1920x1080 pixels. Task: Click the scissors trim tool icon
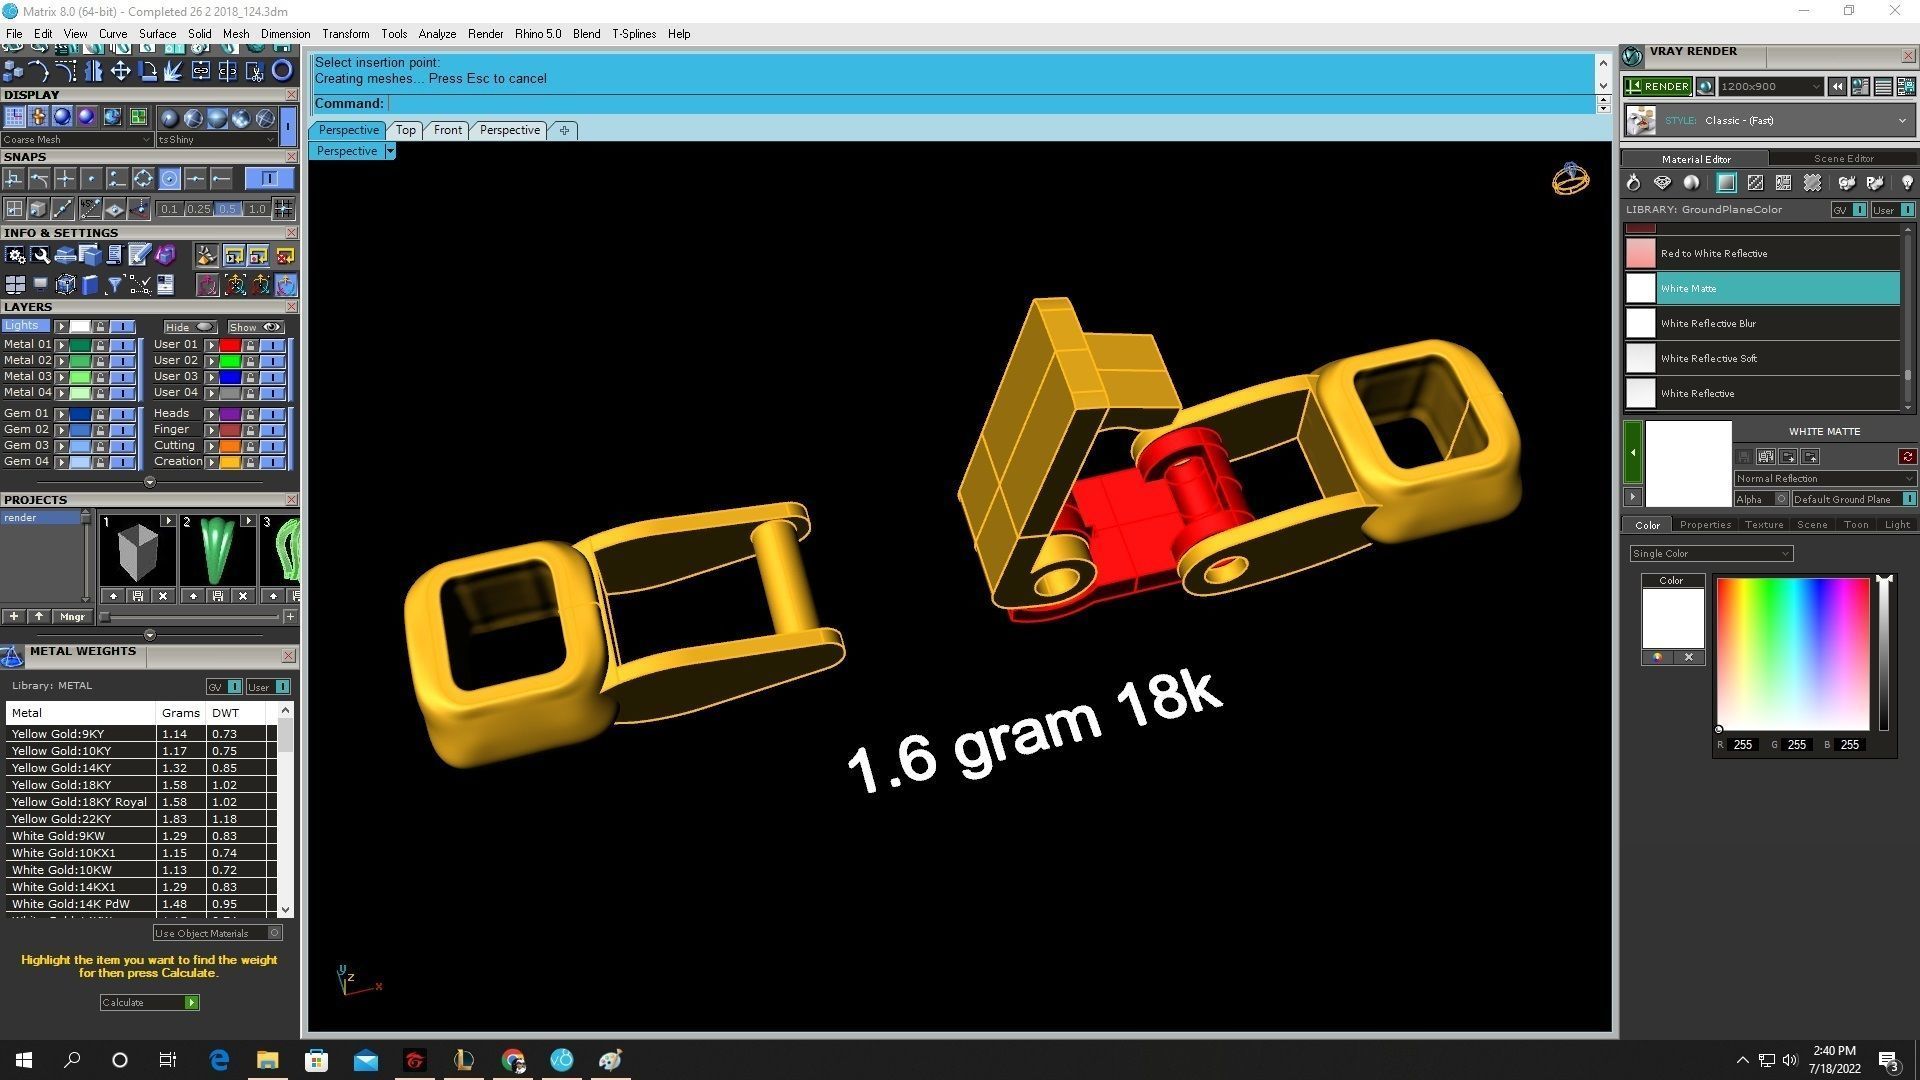(255, 70)
